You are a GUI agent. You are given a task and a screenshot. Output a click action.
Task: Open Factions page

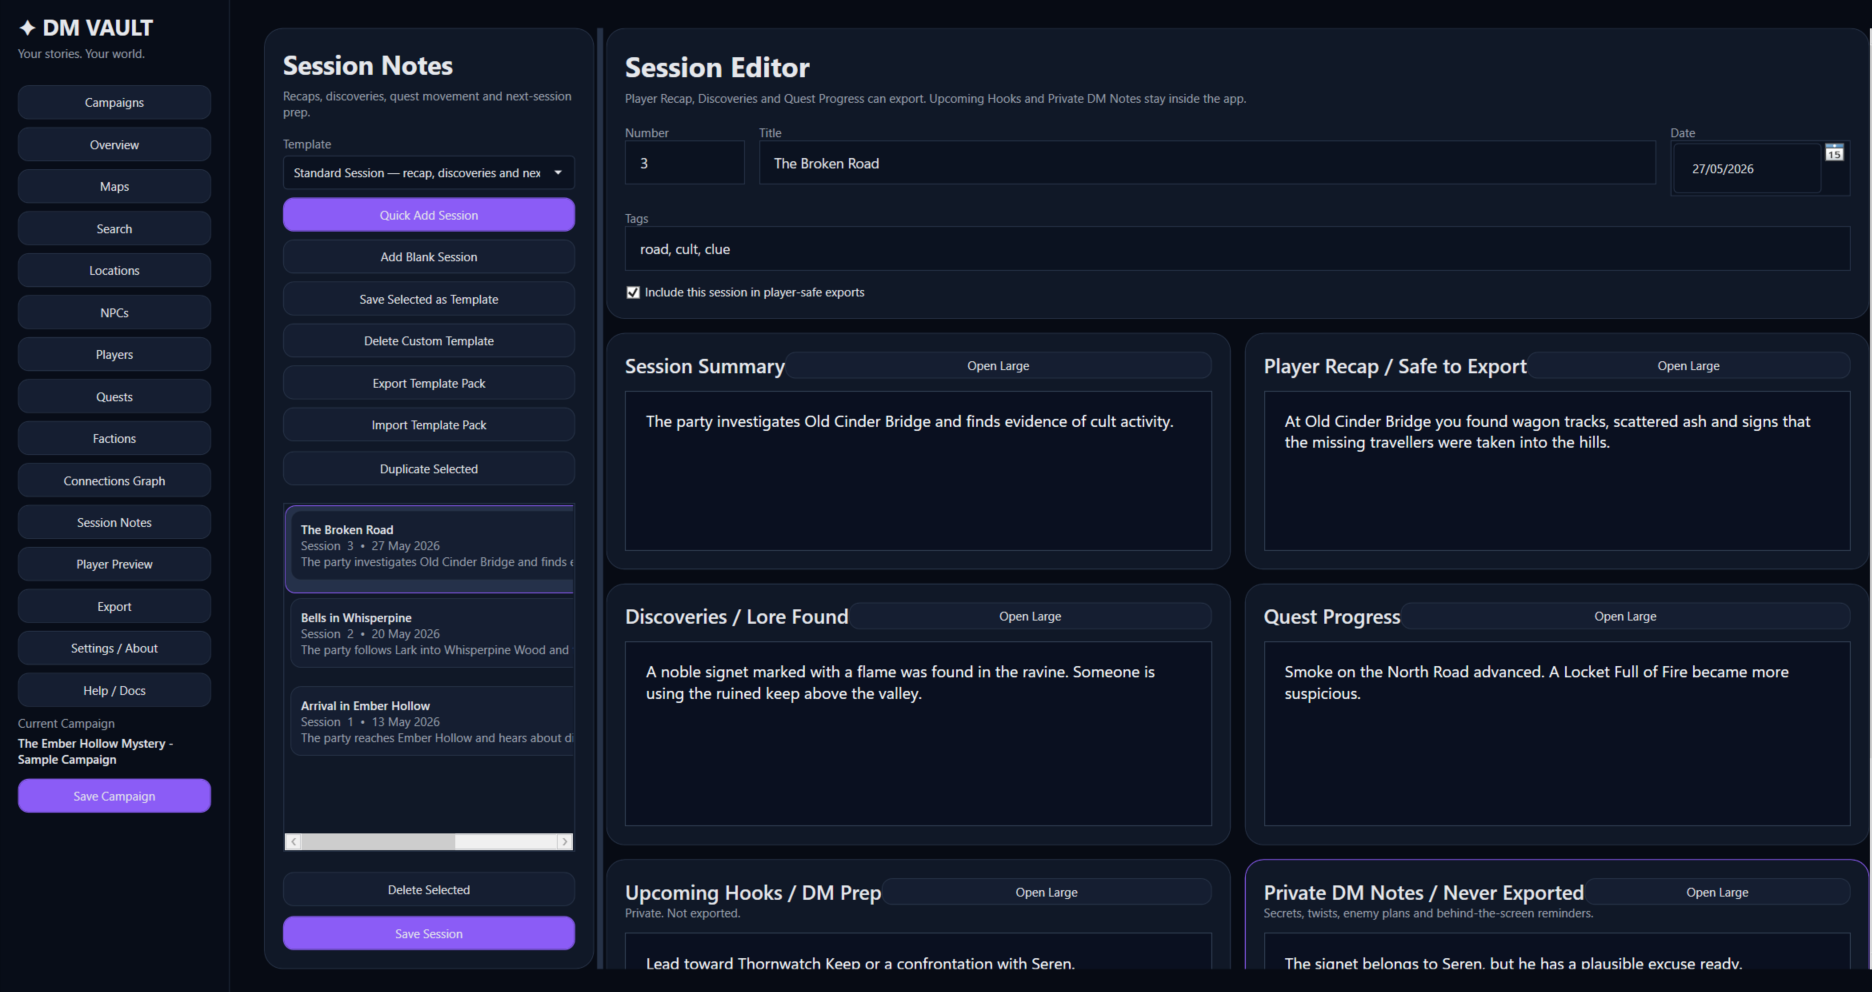tap(114, 439)
